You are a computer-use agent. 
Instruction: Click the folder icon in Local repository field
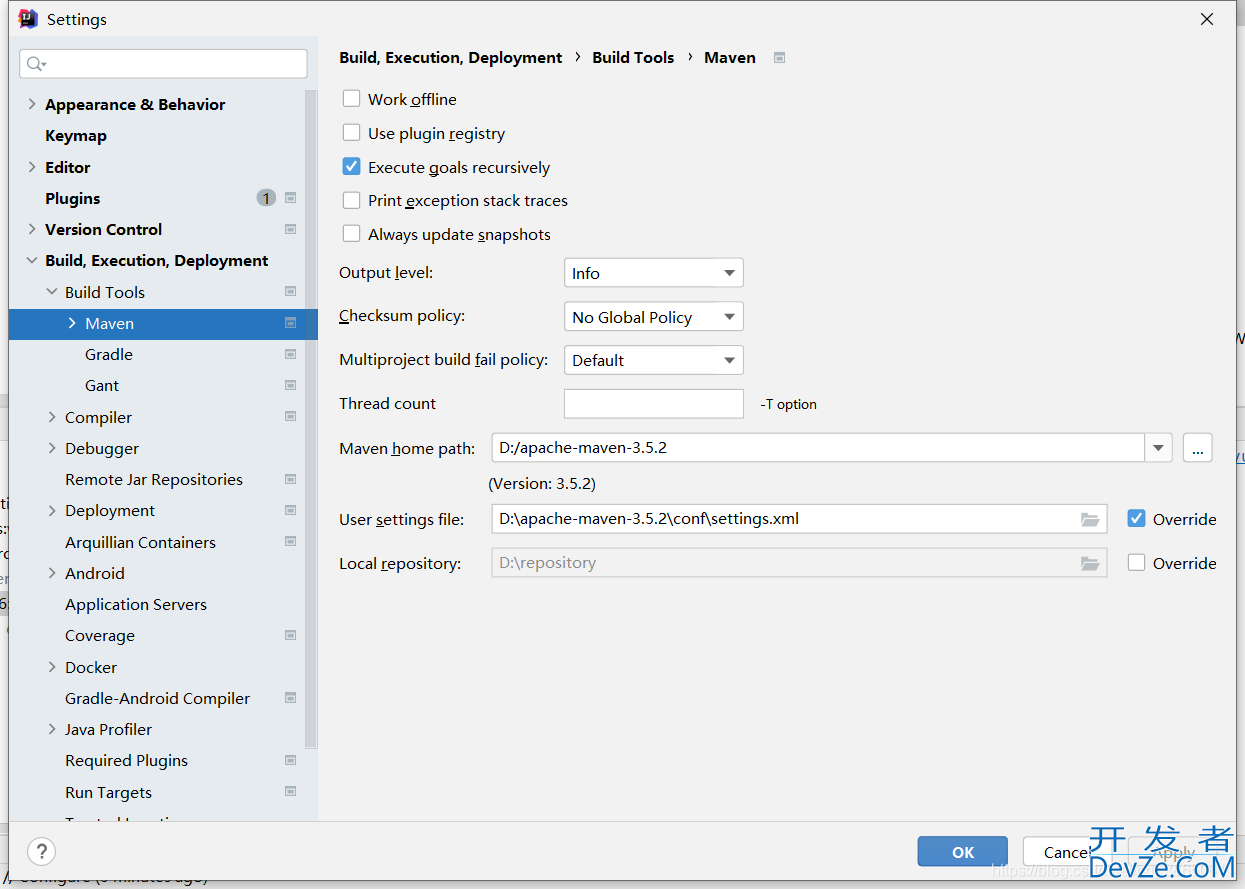click(x=1090, y=563)
